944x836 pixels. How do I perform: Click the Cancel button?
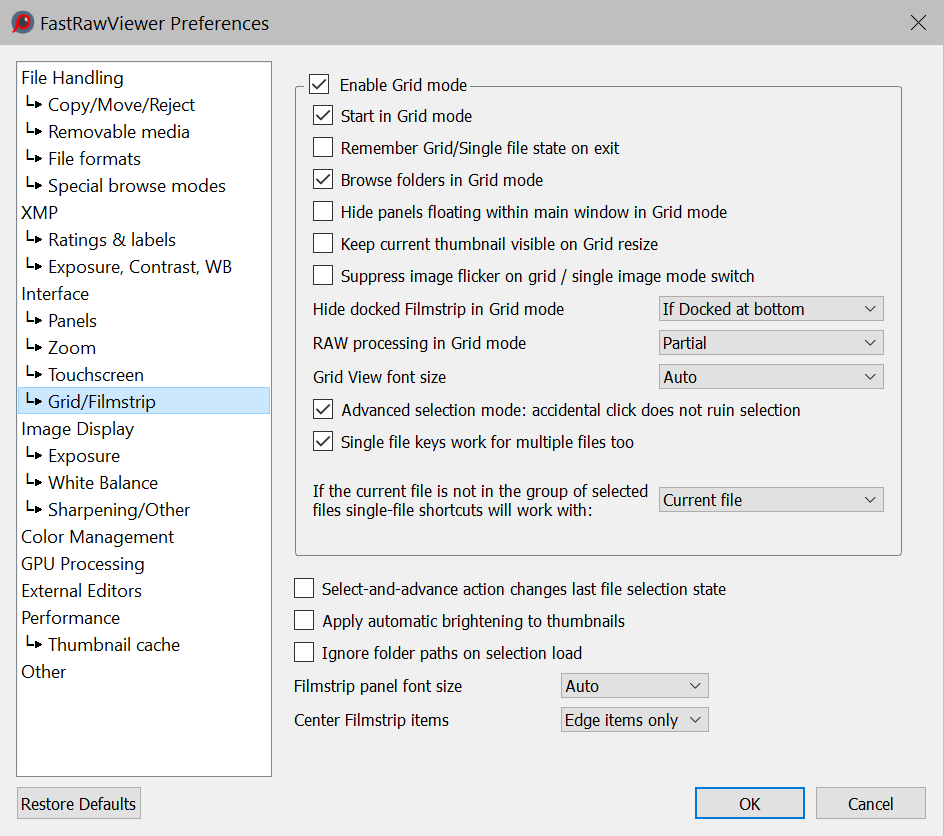[x=870, y=804]
